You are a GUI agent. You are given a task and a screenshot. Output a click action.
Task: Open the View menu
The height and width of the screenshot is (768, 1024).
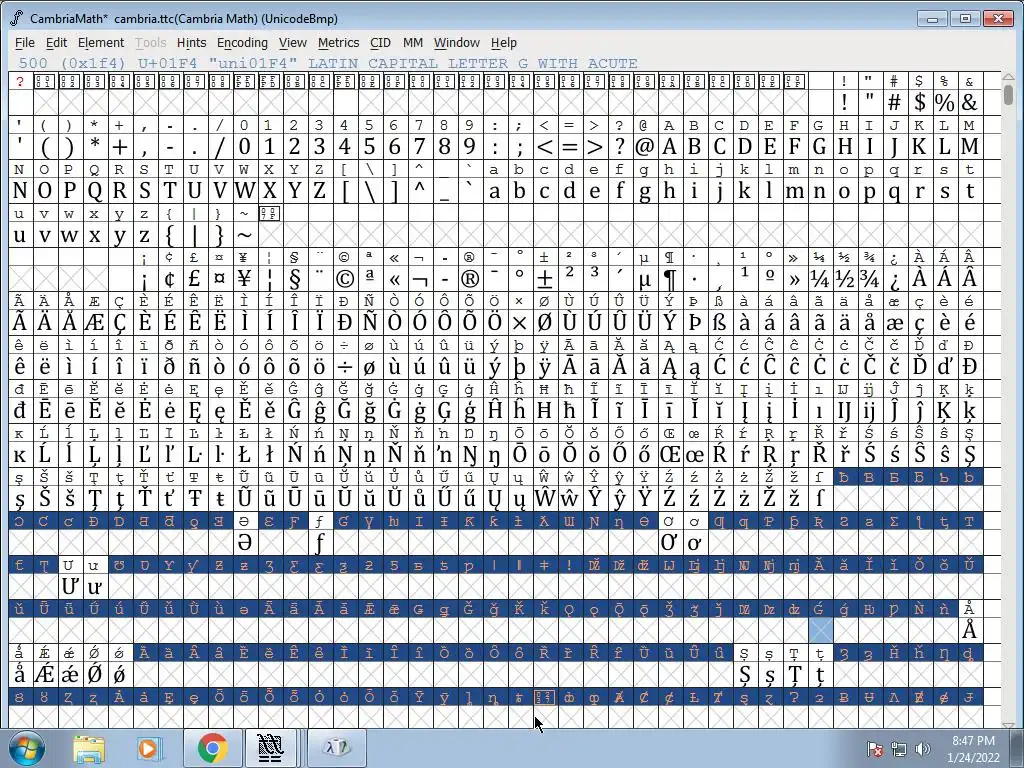293,42
